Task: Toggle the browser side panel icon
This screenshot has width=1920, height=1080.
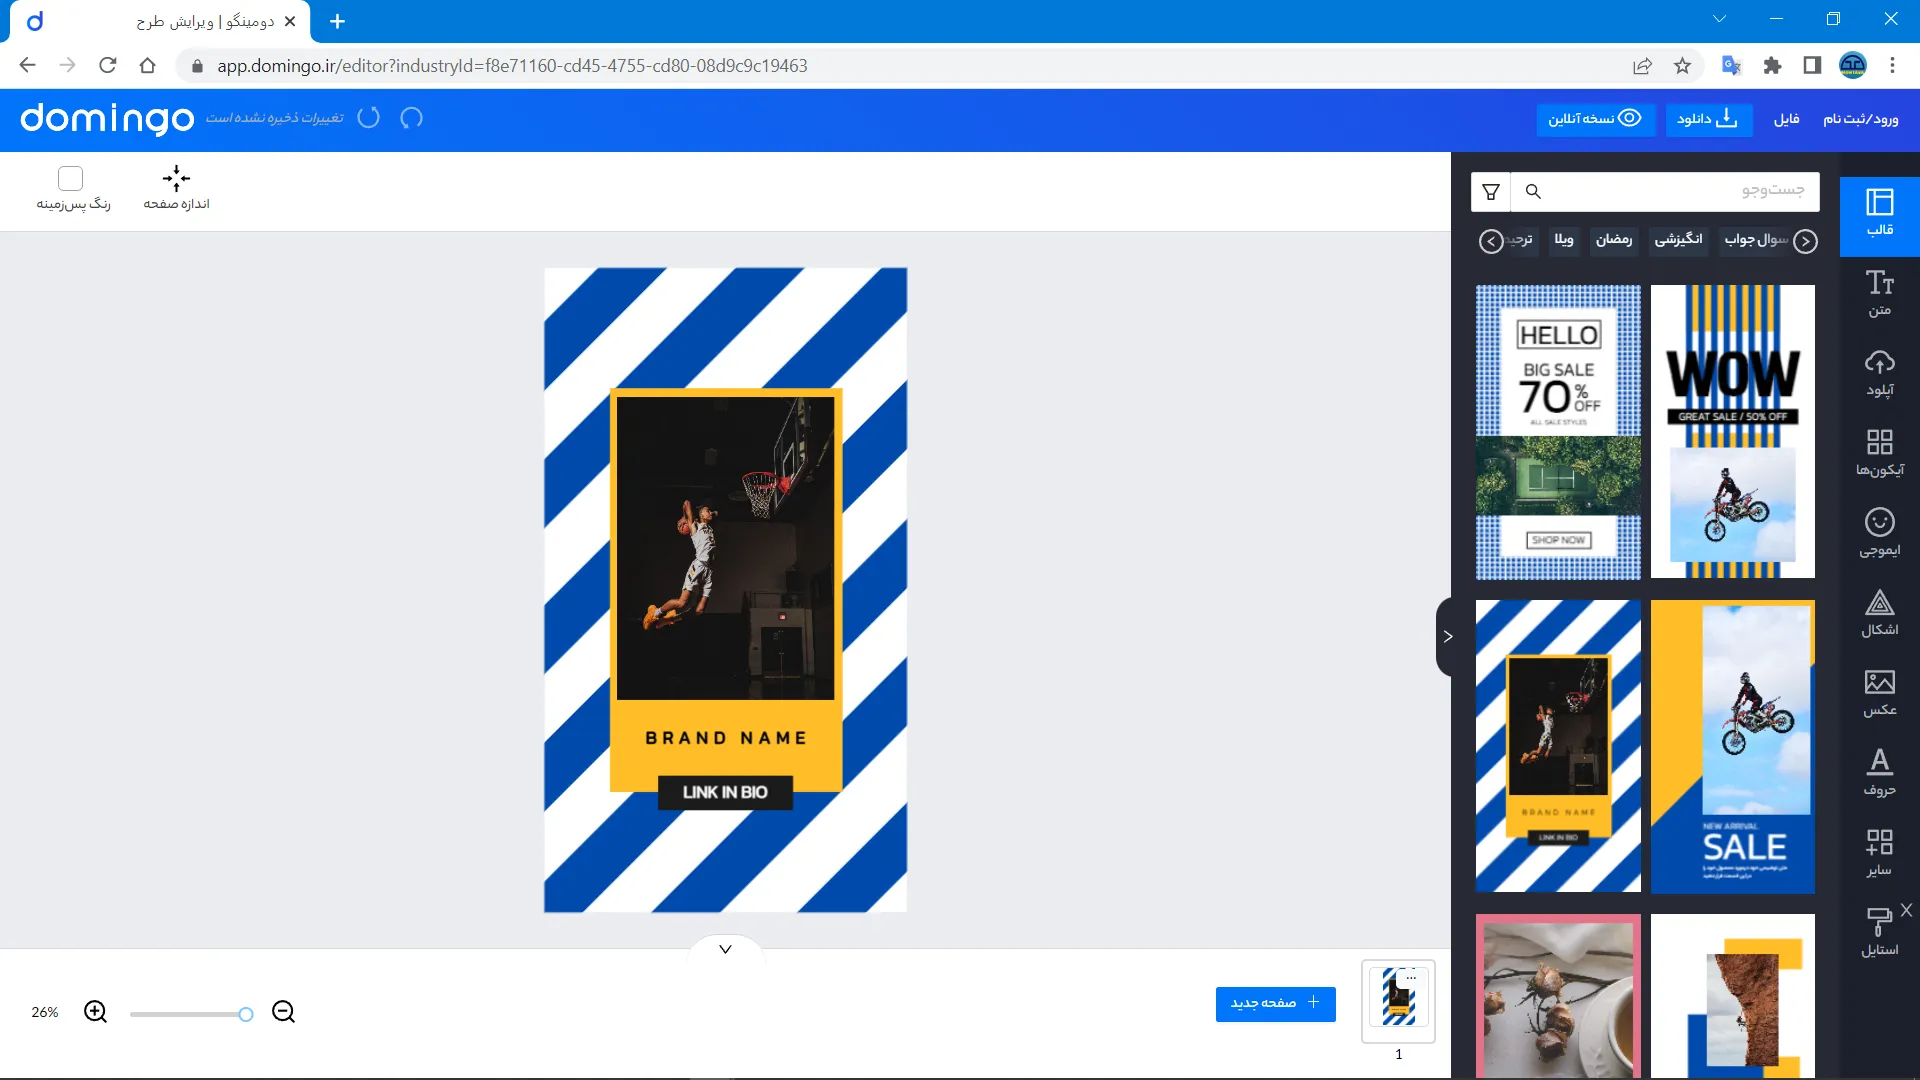Action: pos(1812,66)
